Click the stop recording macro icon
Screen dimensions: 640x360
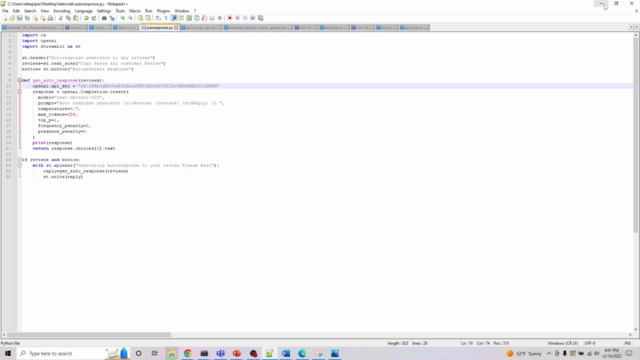(x=238, y=18)
